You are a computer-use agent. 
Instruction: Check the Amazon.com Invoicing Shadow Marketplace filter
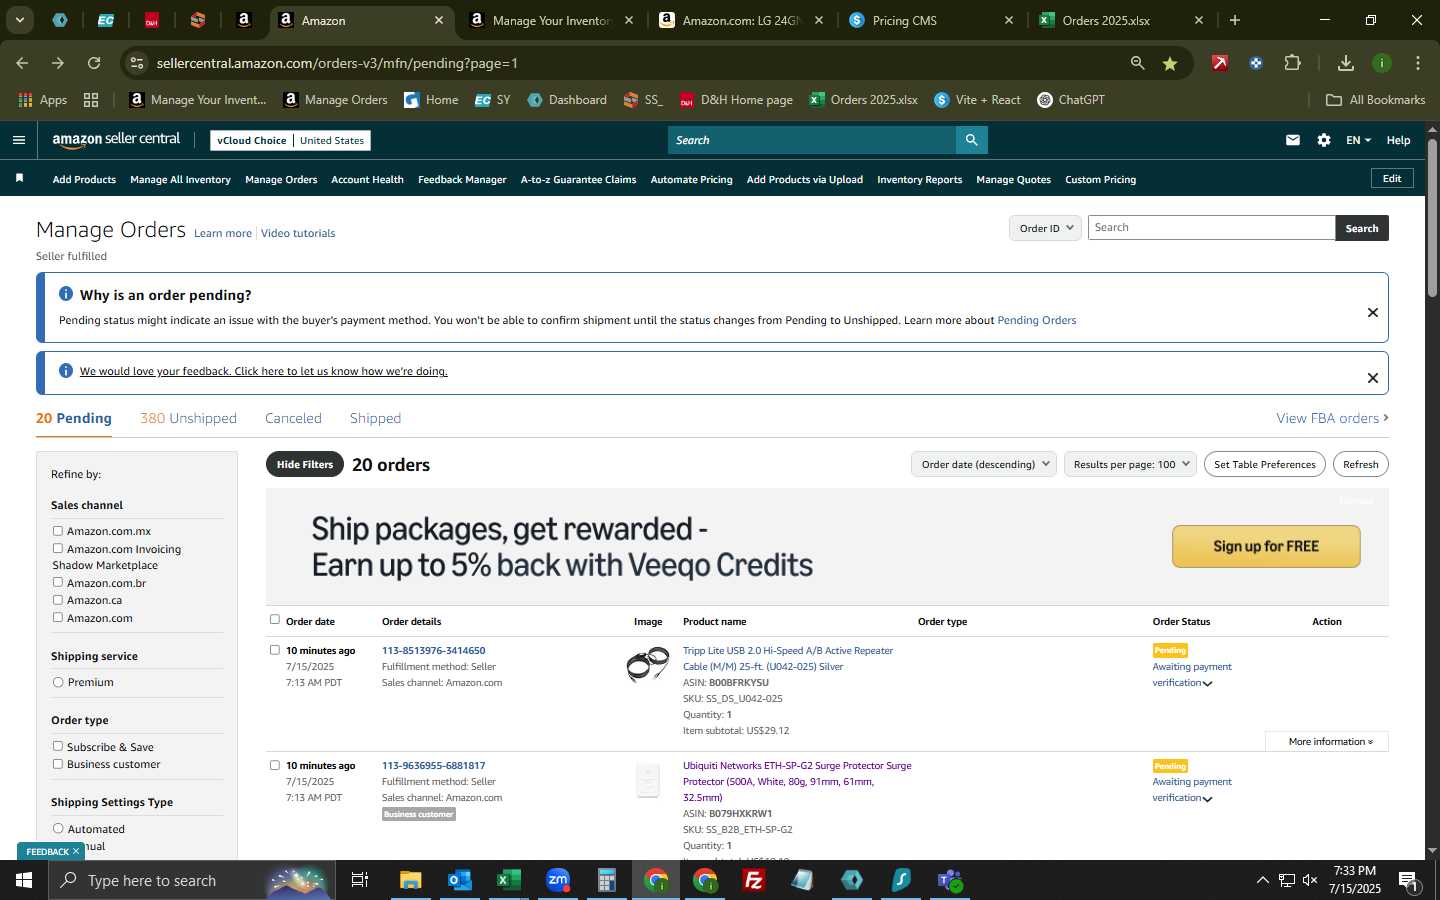(x=58, y=548)
